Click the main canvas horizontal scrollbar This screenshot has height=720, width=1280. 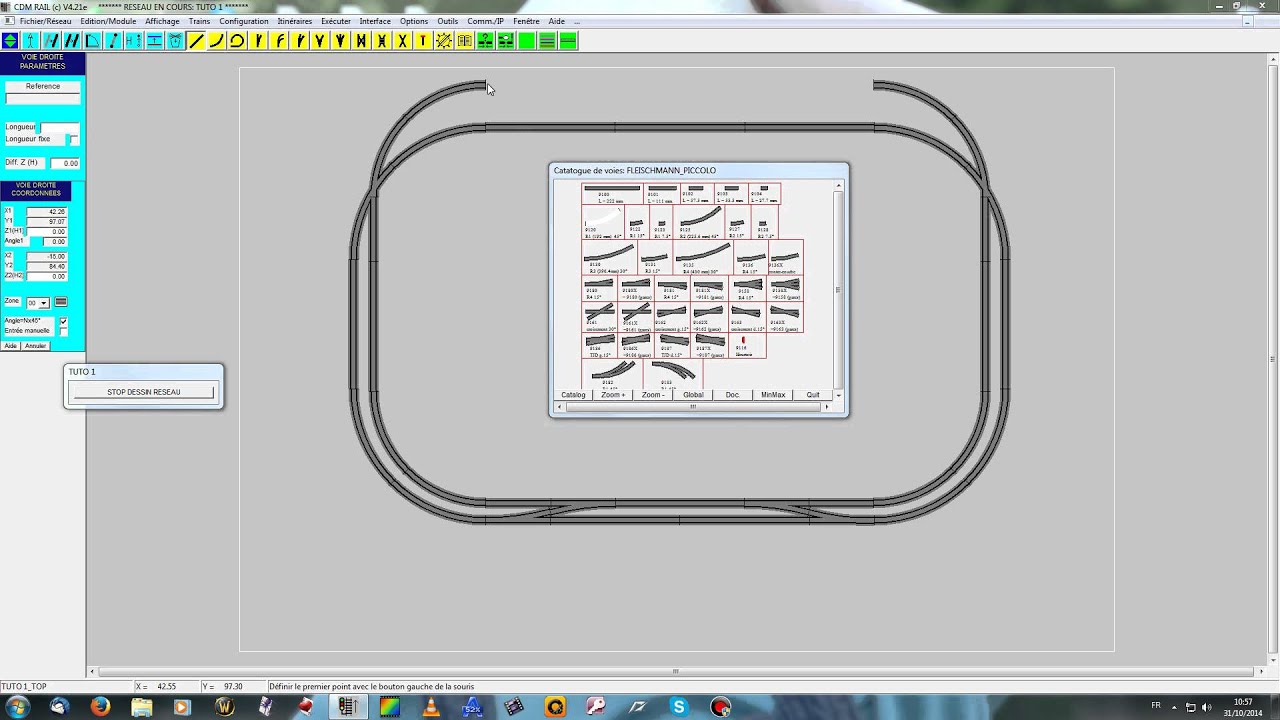[x=675, y=671]
